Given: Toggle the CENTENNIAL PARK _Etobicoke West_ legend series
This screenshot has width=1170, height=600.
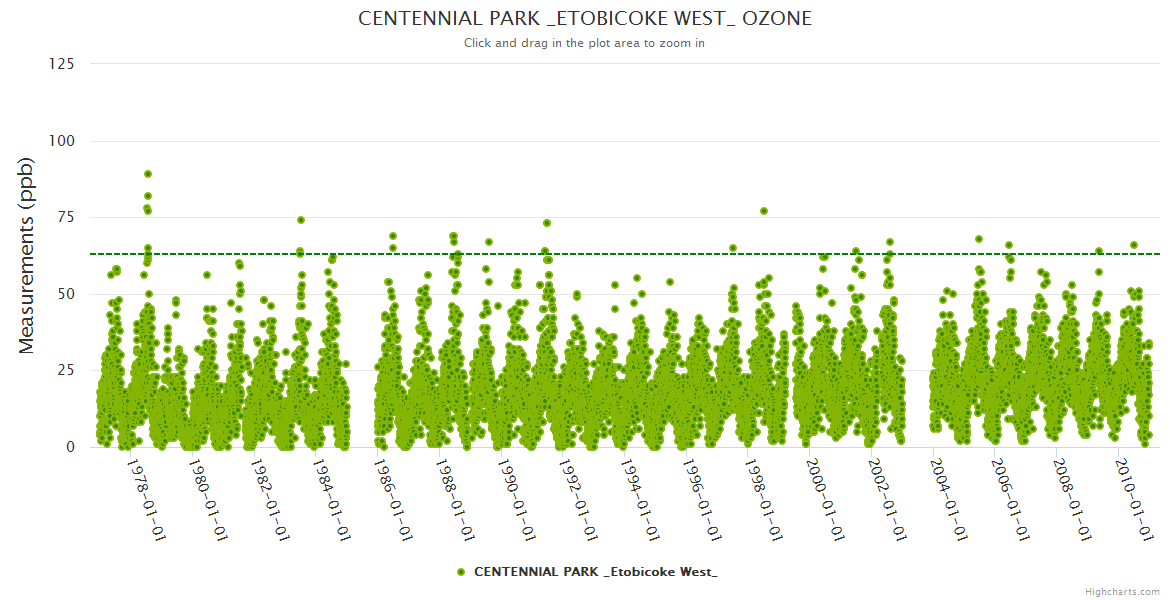Looking at the screenshot, I should [x=595, y=572].
